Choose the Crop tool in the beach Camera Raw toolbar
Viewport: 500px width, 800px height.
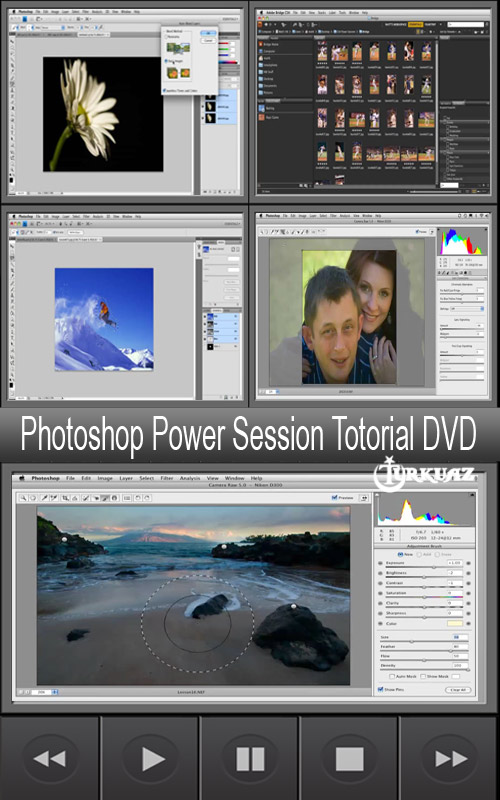[x=65, y=497]
